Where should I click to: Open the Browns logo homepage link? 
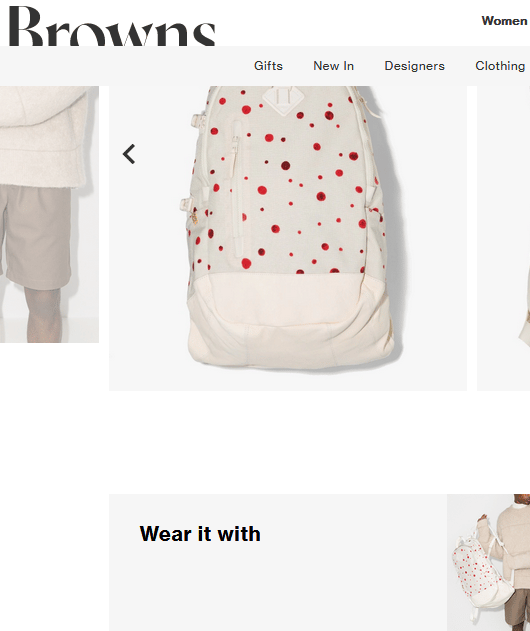[112, 26]
